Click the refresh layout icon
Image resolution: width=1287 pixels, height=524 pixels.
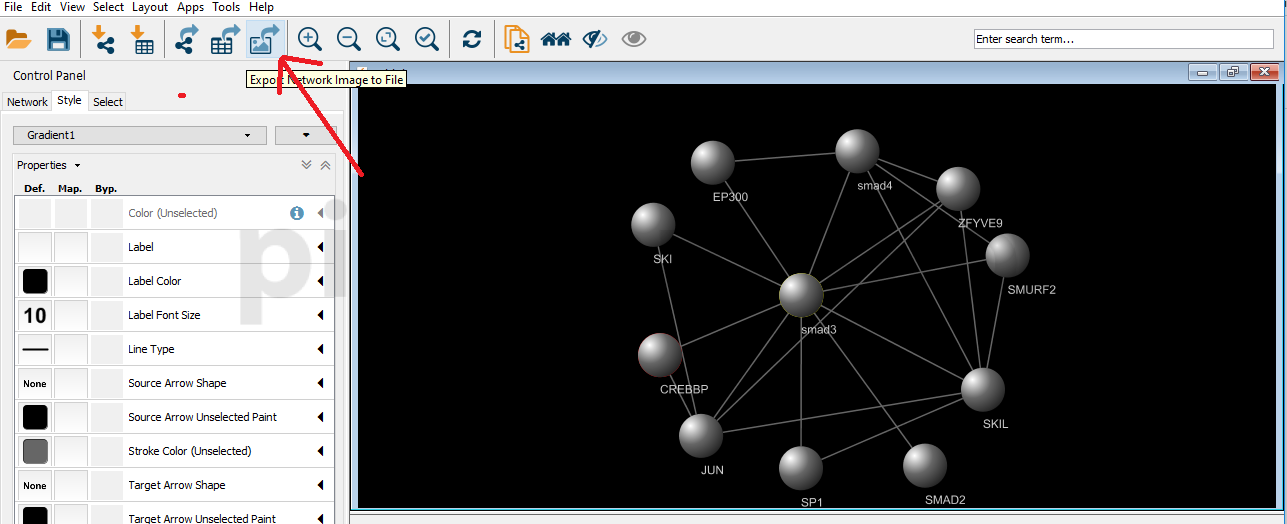[x=472, y=39]
